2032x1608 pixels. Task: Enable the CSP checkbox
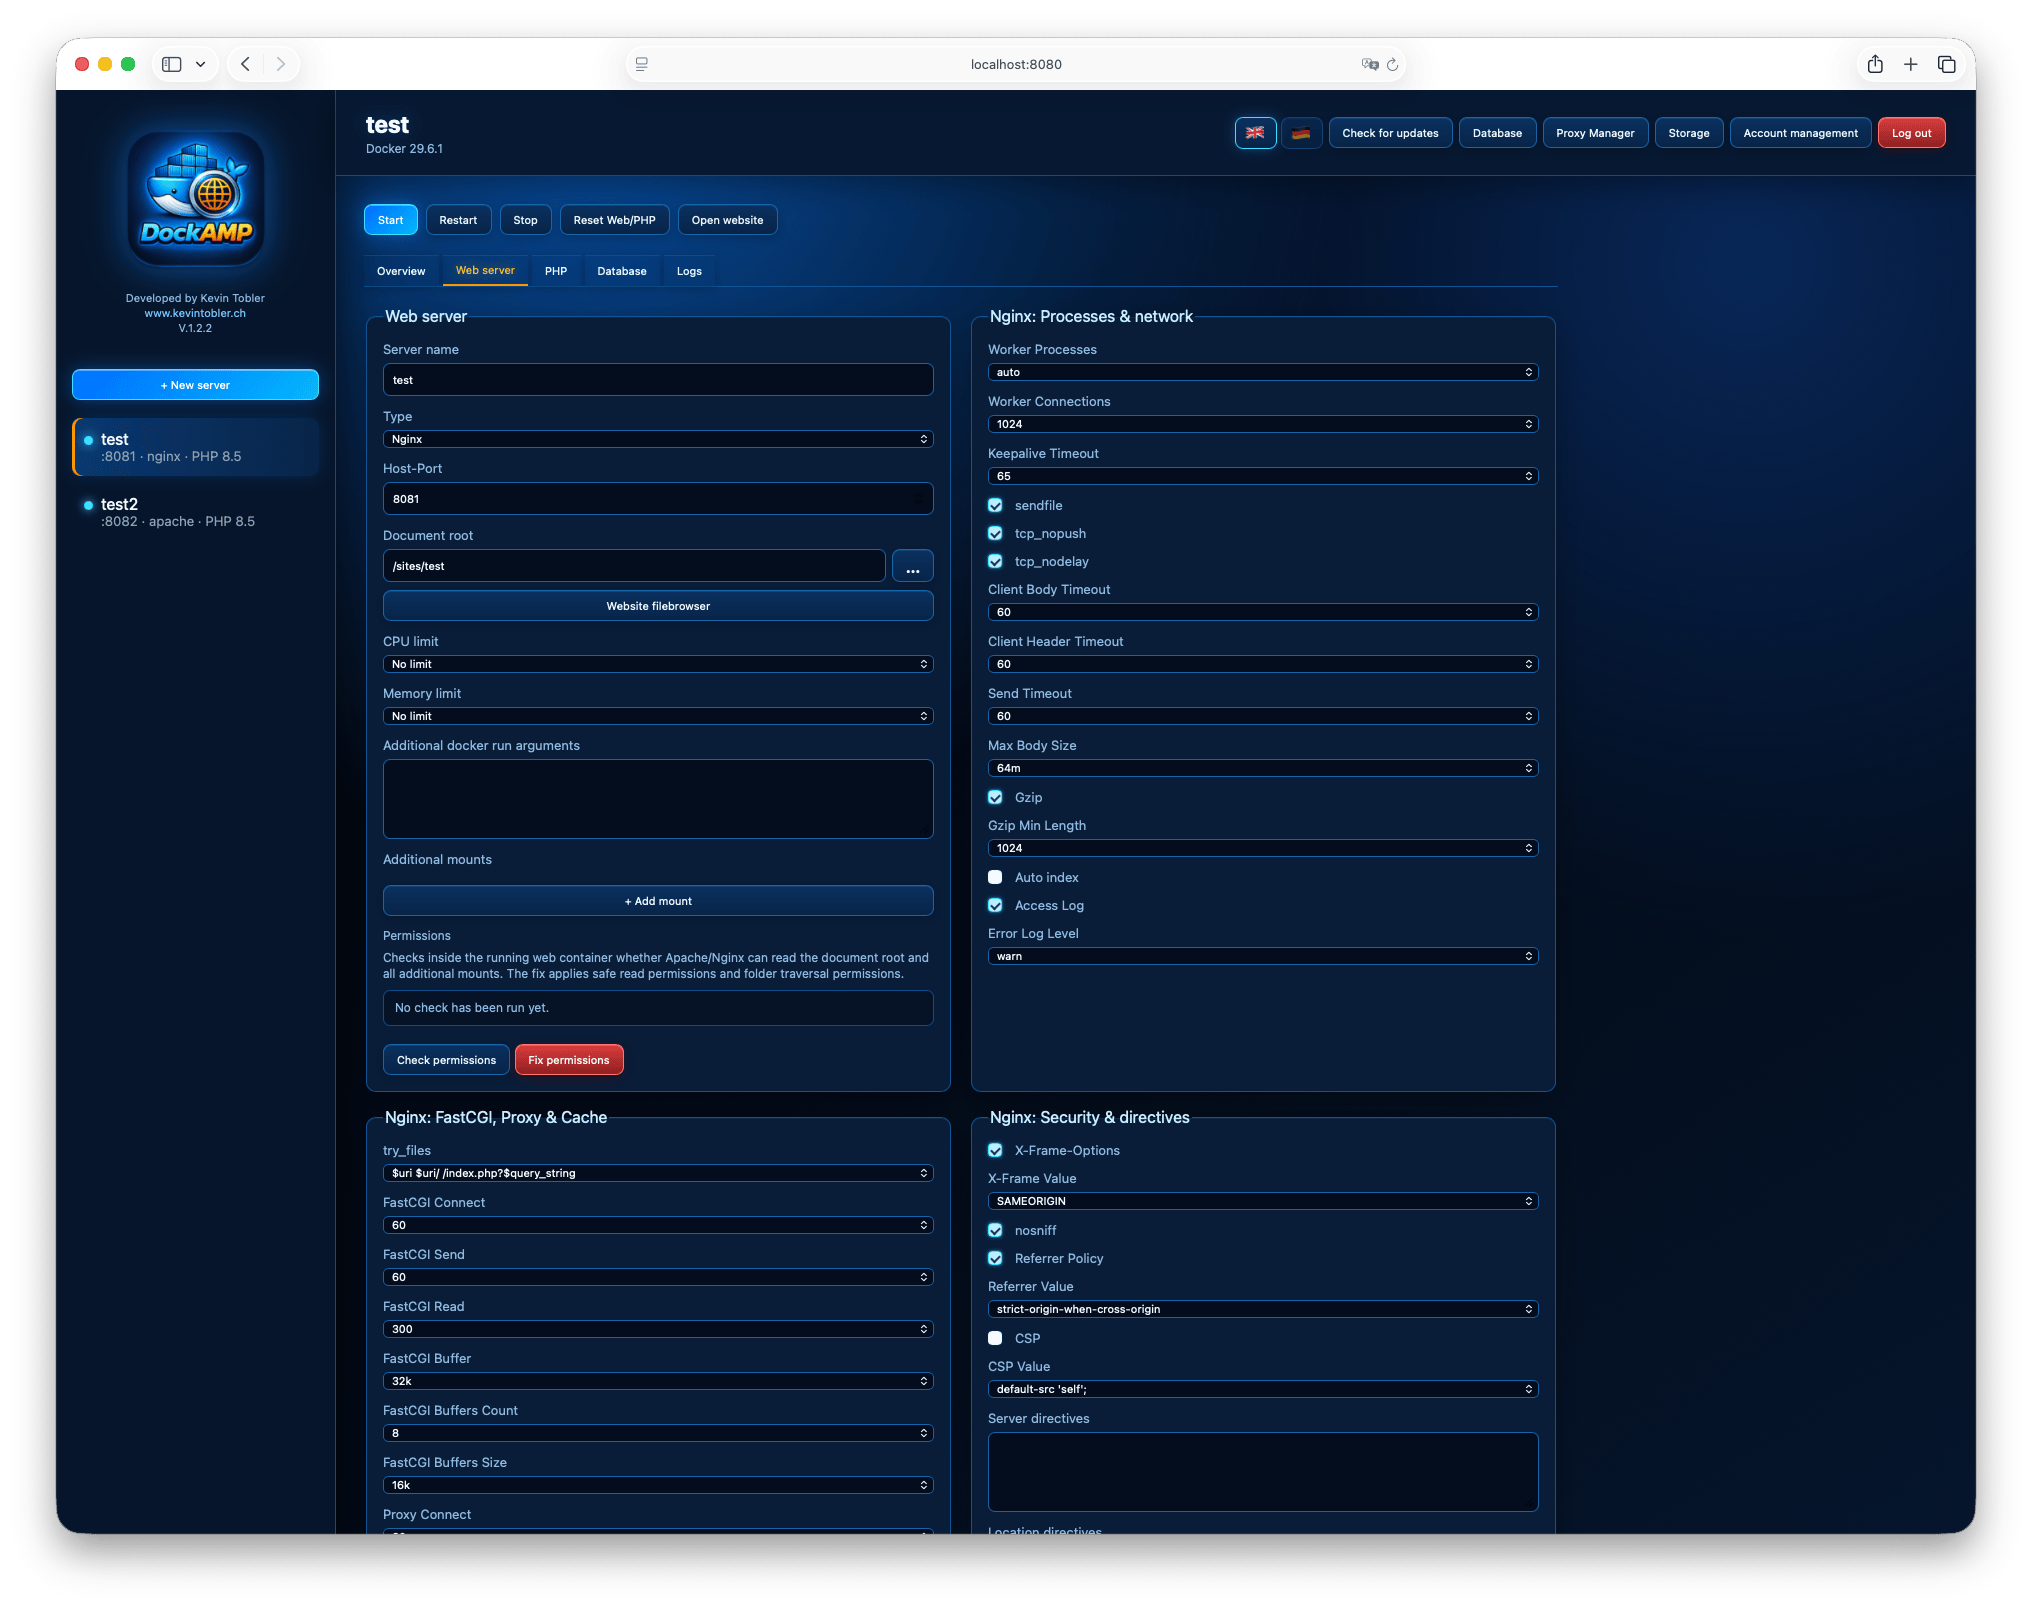tap(995, 1339)
